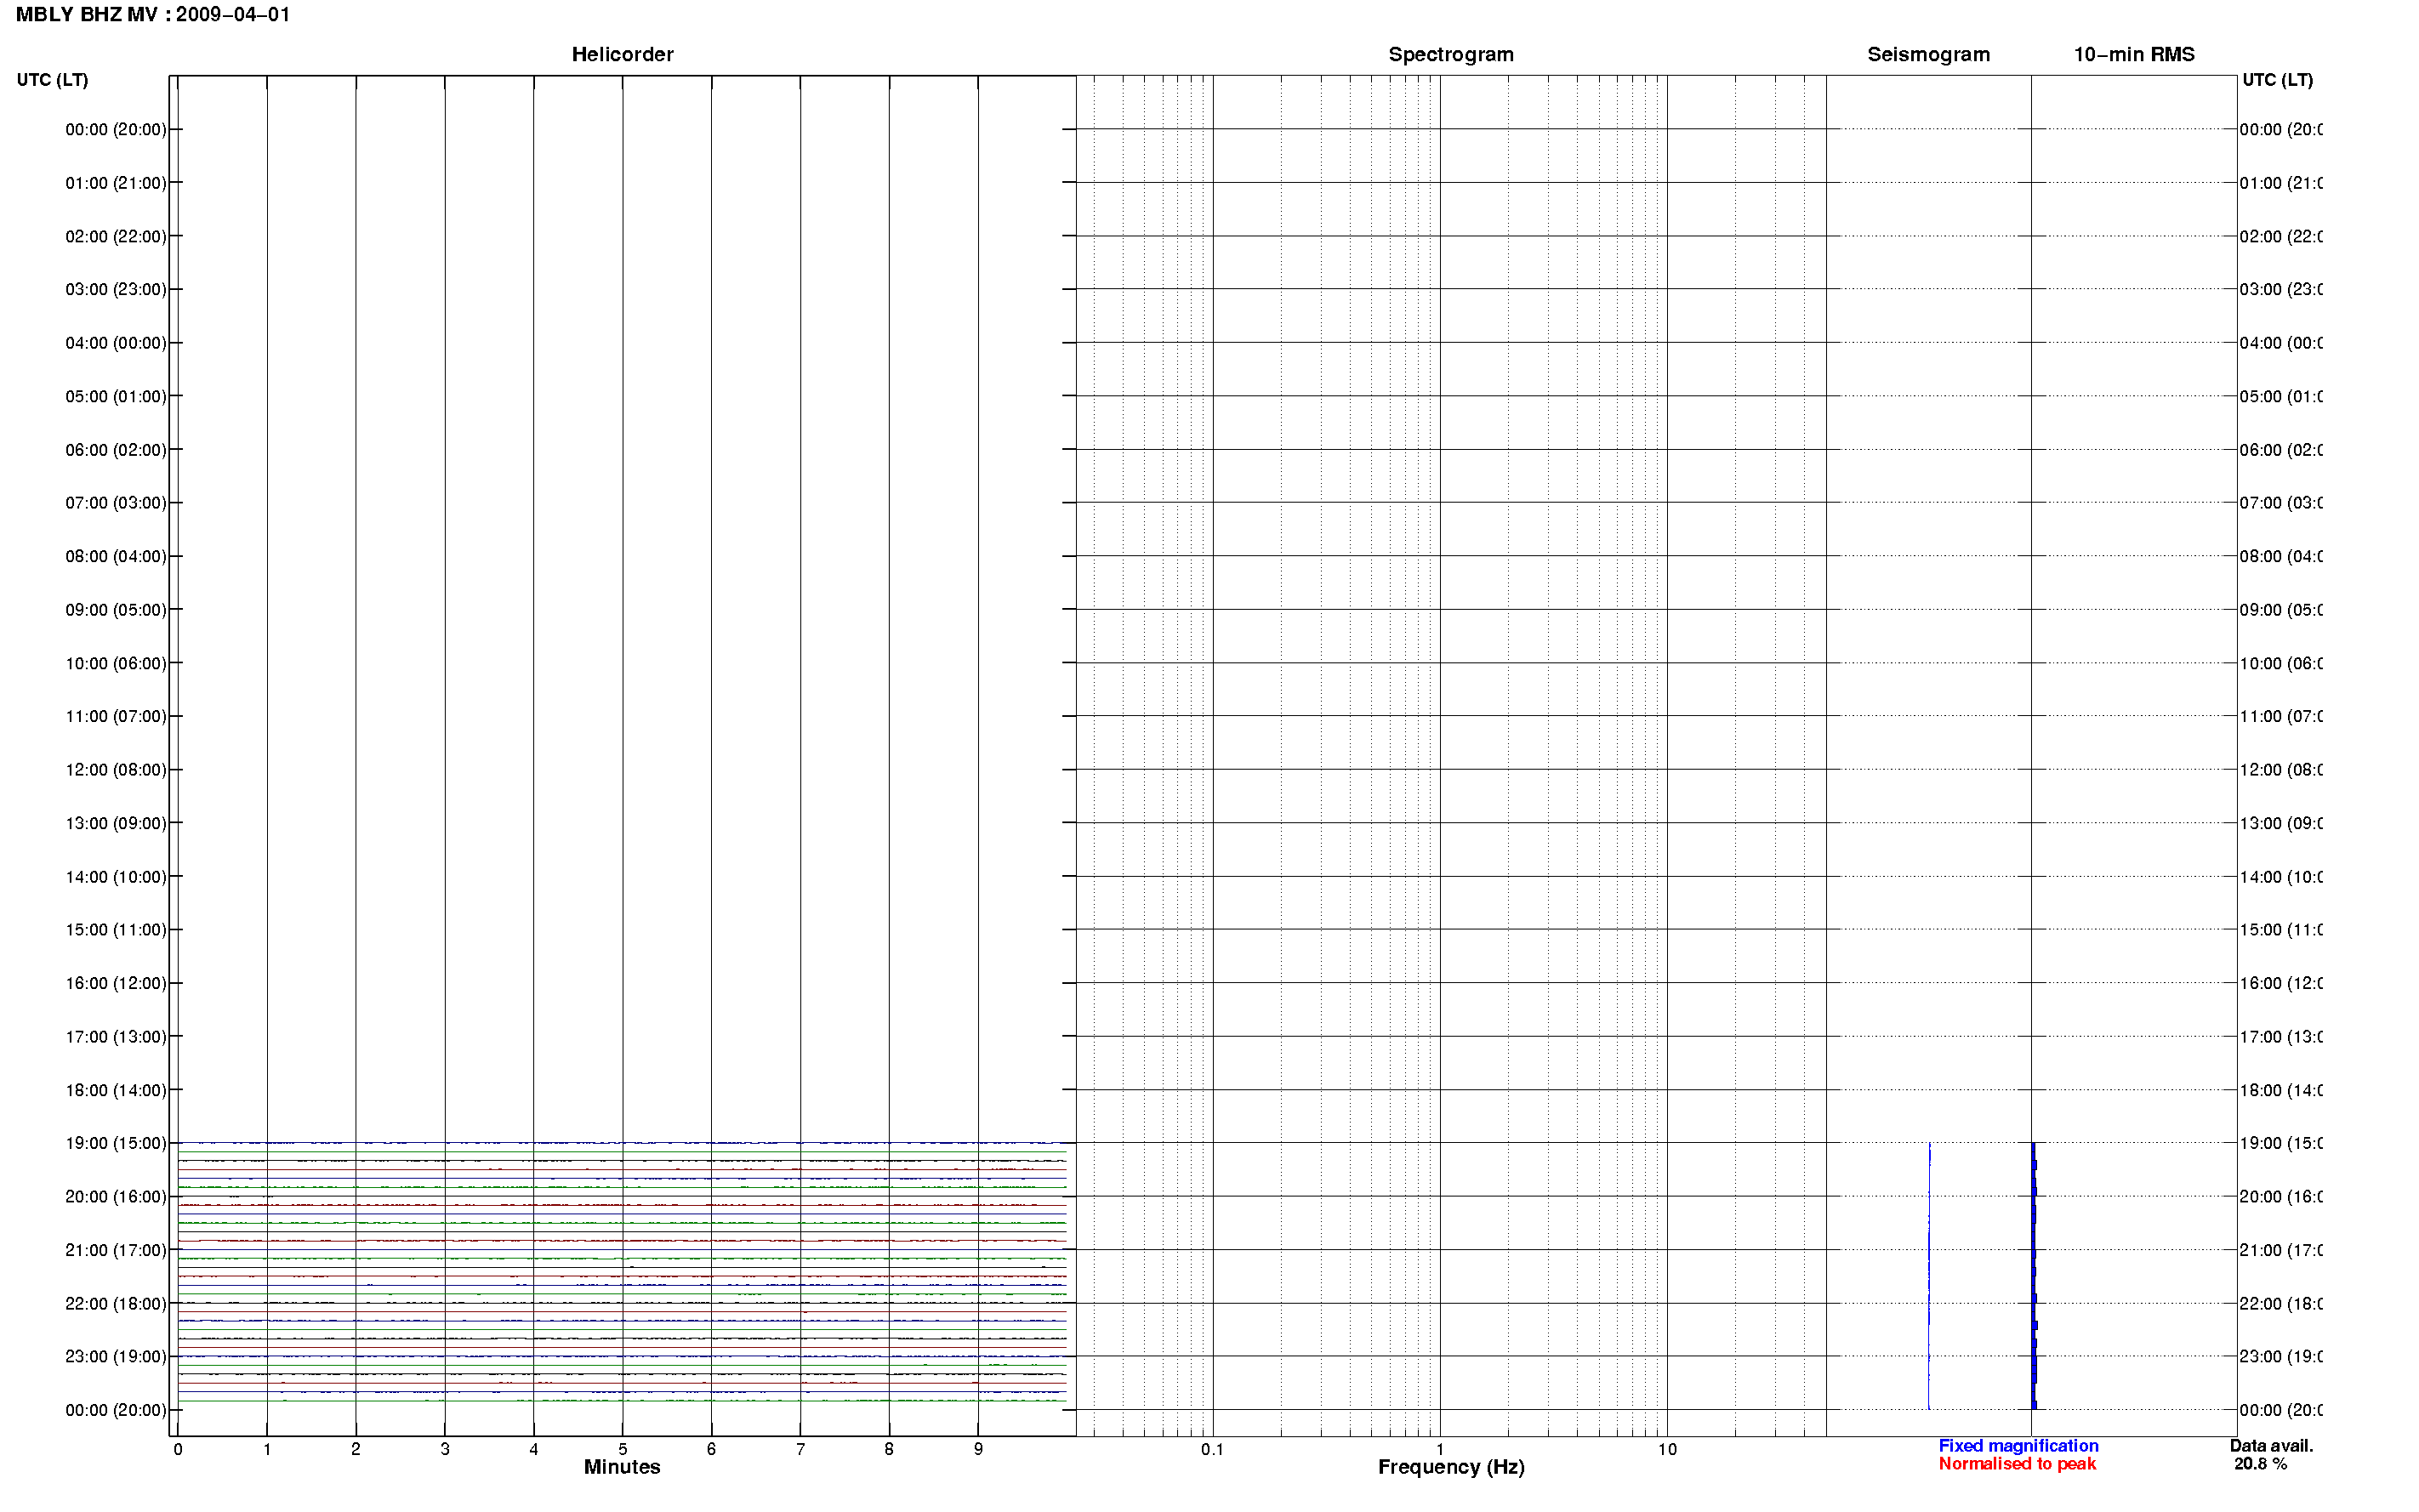The width and height of the screenshot is (2419, 1512).
Task: Click the left '23:00 (19:00)' time label
Action: [116, 1357]
